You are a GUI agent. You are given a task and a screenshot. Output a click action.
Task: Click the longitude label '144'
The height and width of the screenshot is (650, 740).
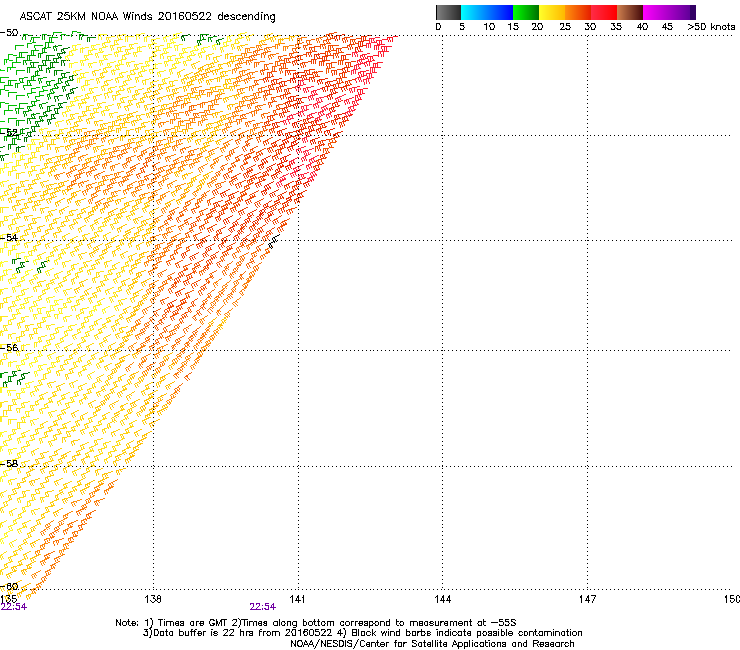[442, 599]
